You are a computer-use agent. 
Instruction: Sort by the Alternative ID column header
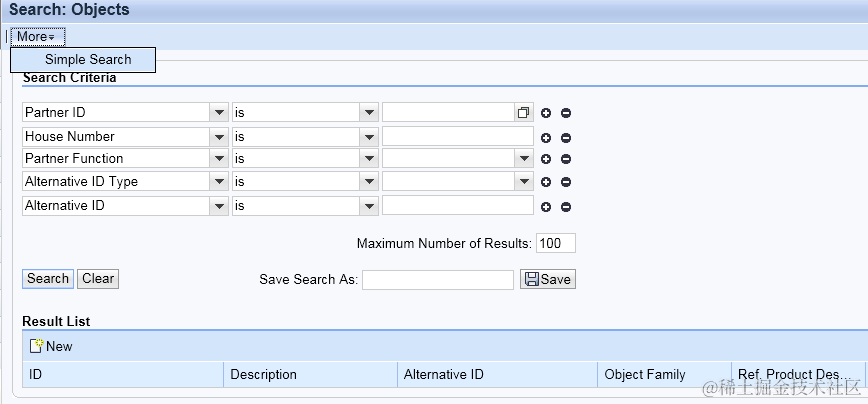pos(498,375)
